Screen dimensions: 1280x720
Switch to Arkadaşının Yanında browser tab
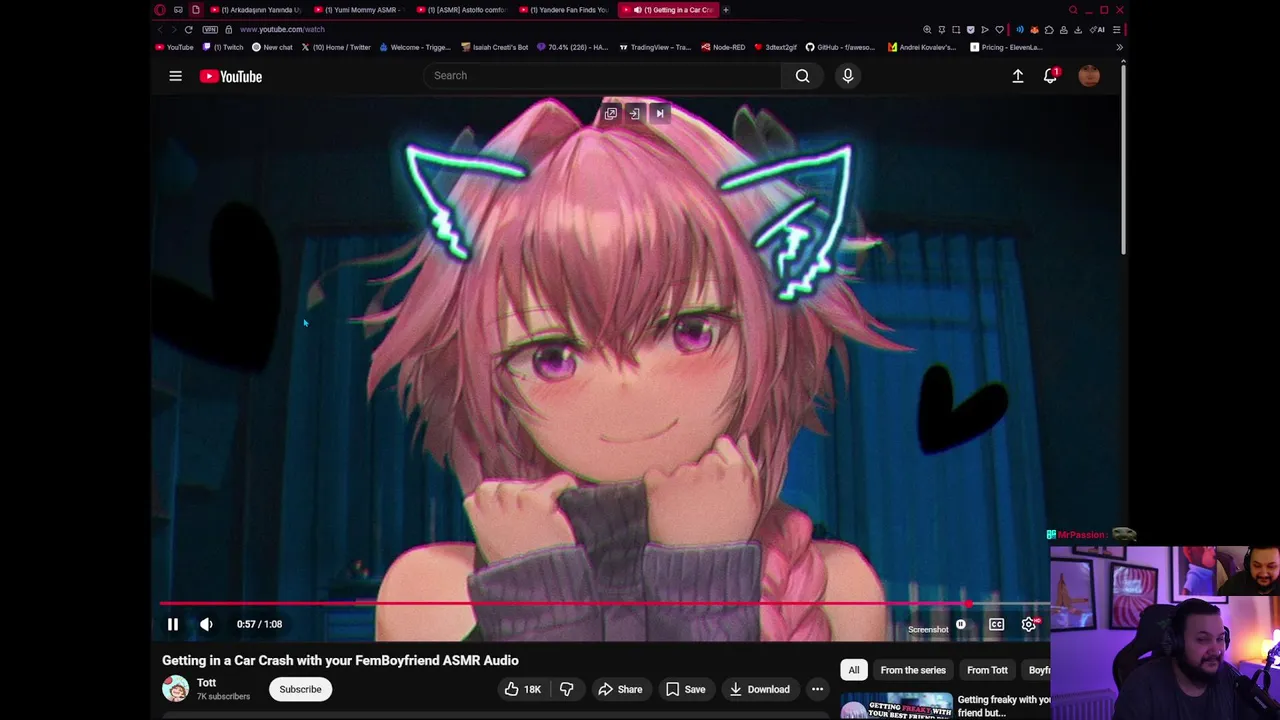click(x=256, y=10)
